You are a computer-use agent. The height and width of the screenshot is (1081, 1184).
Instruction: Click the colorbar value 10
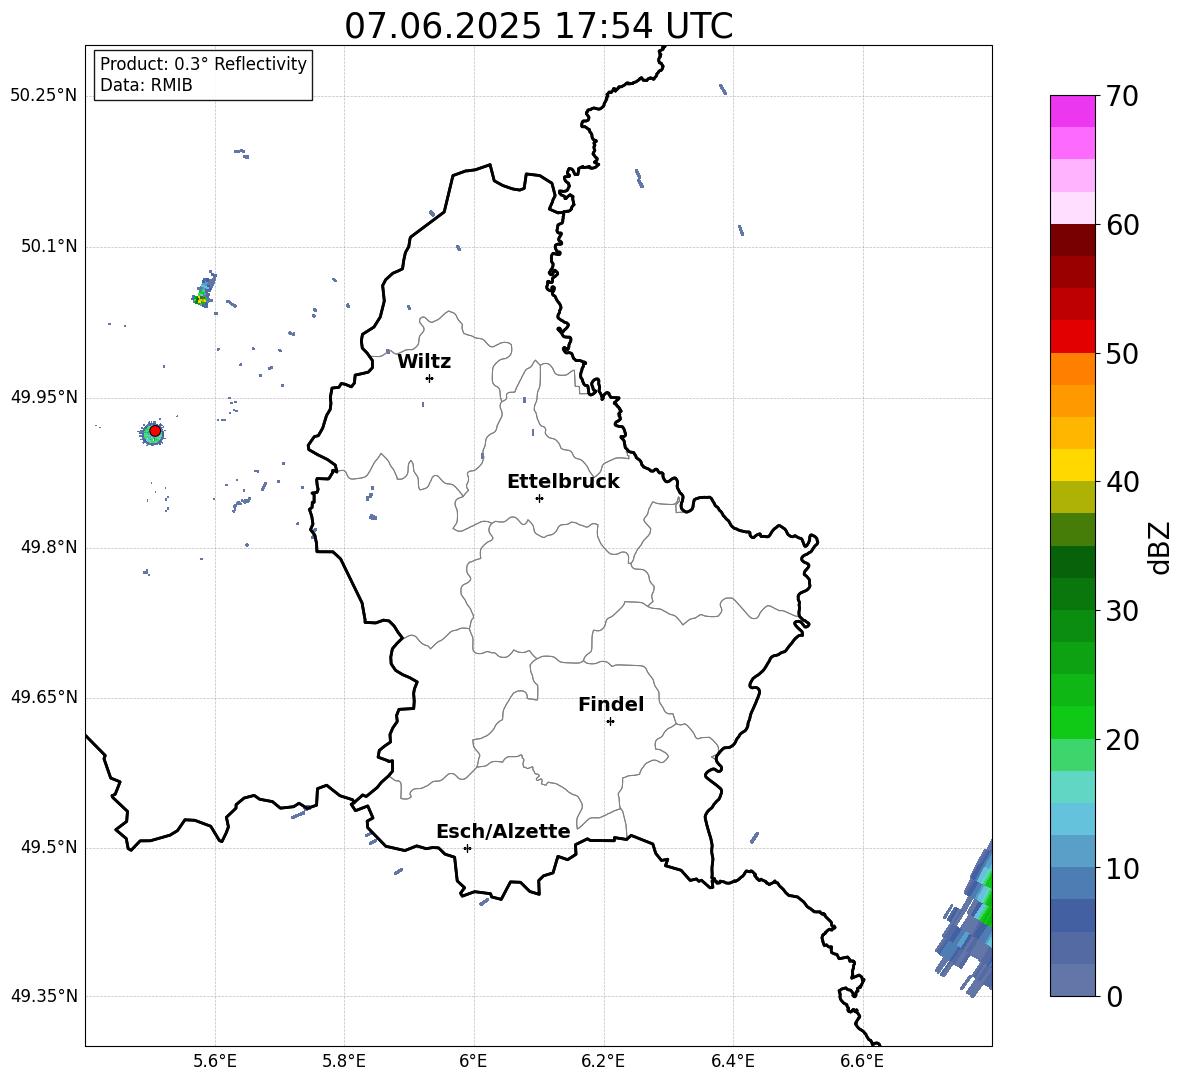[x=1122, y=868]
